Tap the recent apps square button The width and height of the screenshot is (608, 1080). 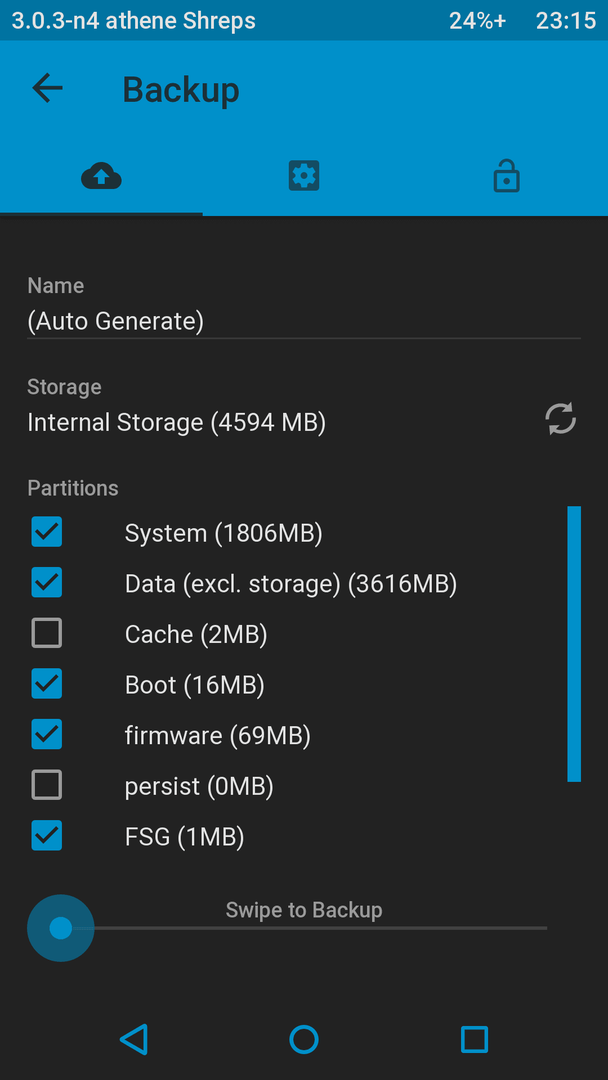(474, 1039)
